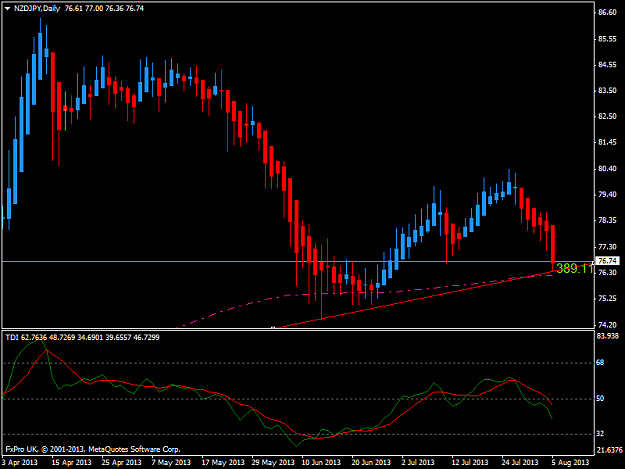Screen dimensions: 625x469
Task: Click the current price label 76.74
Action: (x=607, y=261)
